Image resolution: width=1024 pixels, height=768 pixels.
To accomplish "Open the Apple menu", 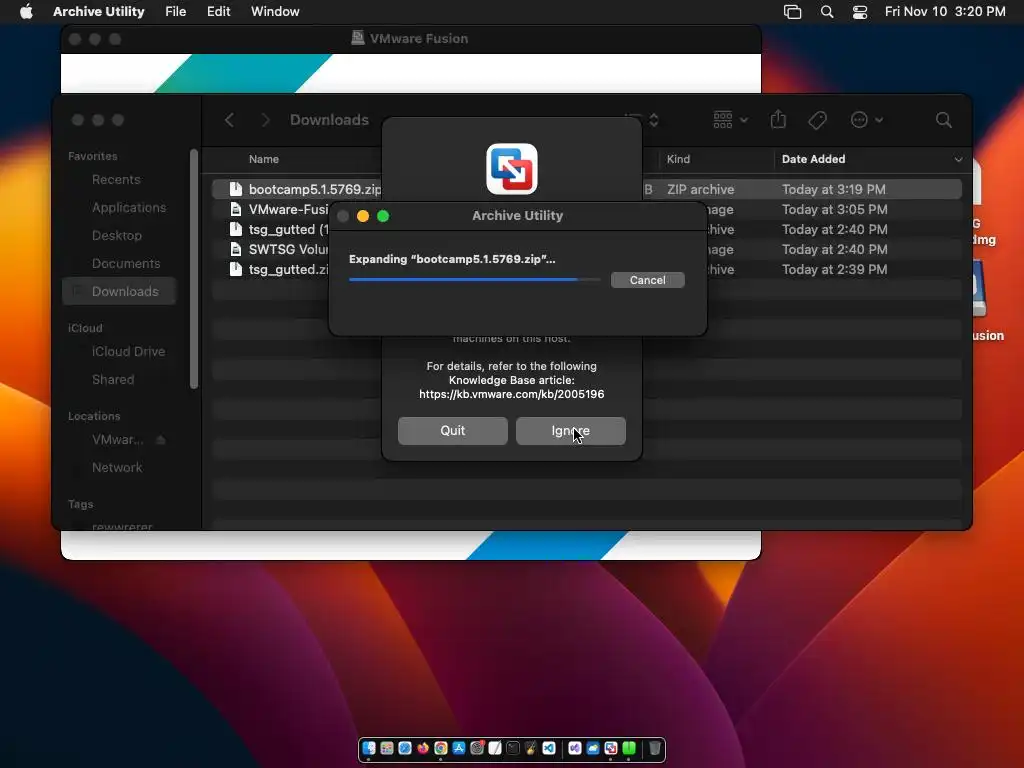I will [x=26, y=12].
